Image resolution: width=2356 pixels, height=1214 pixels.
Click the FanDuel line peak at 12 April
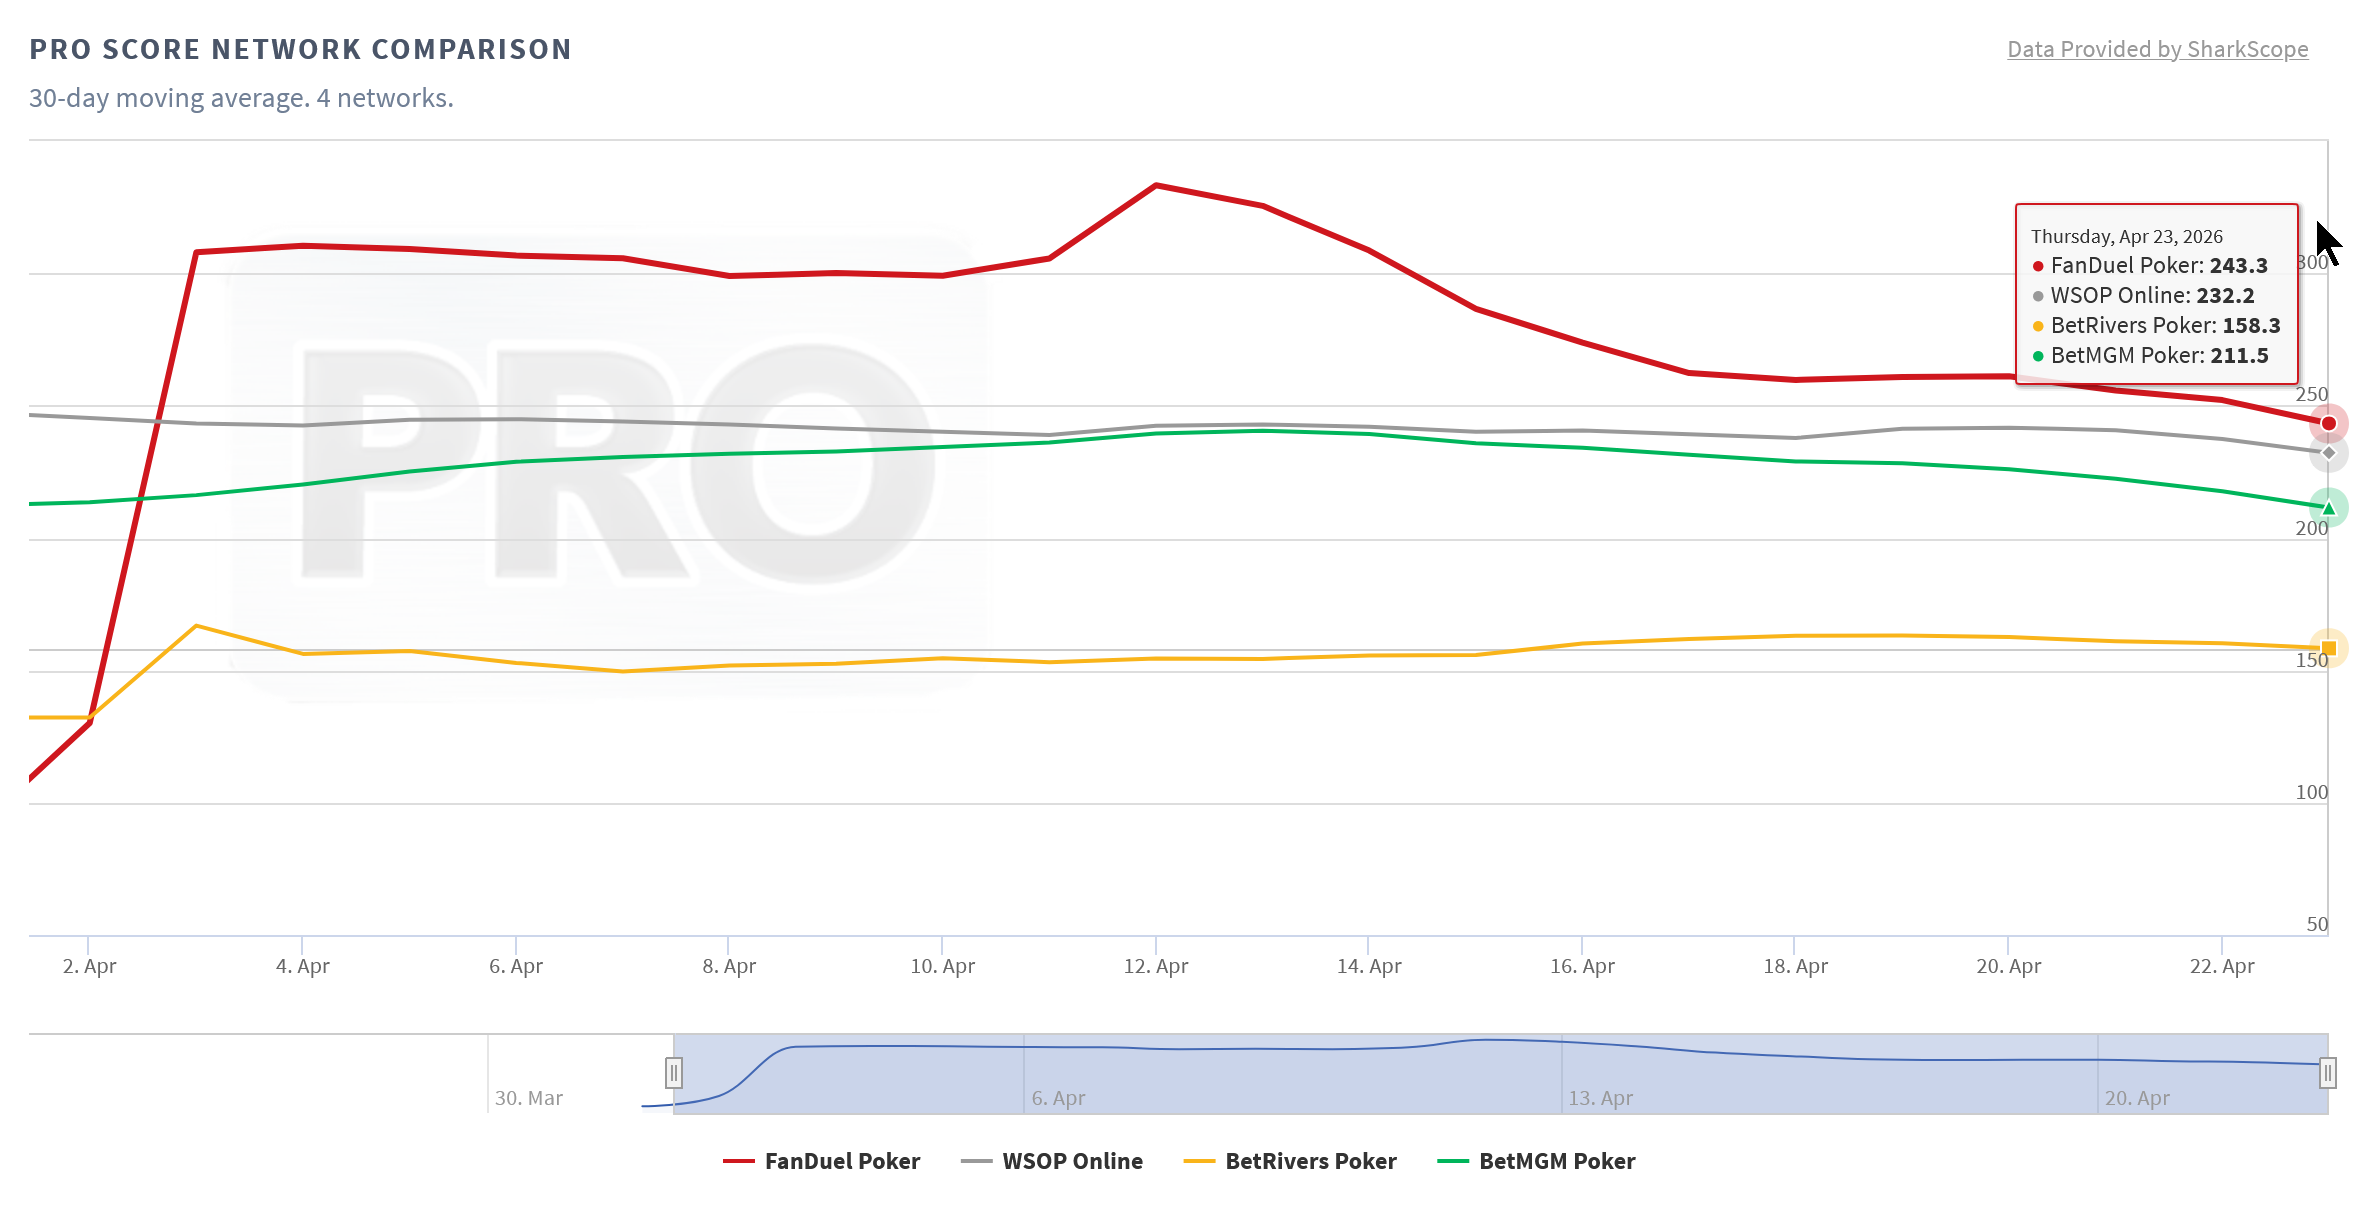point(1156,186)
